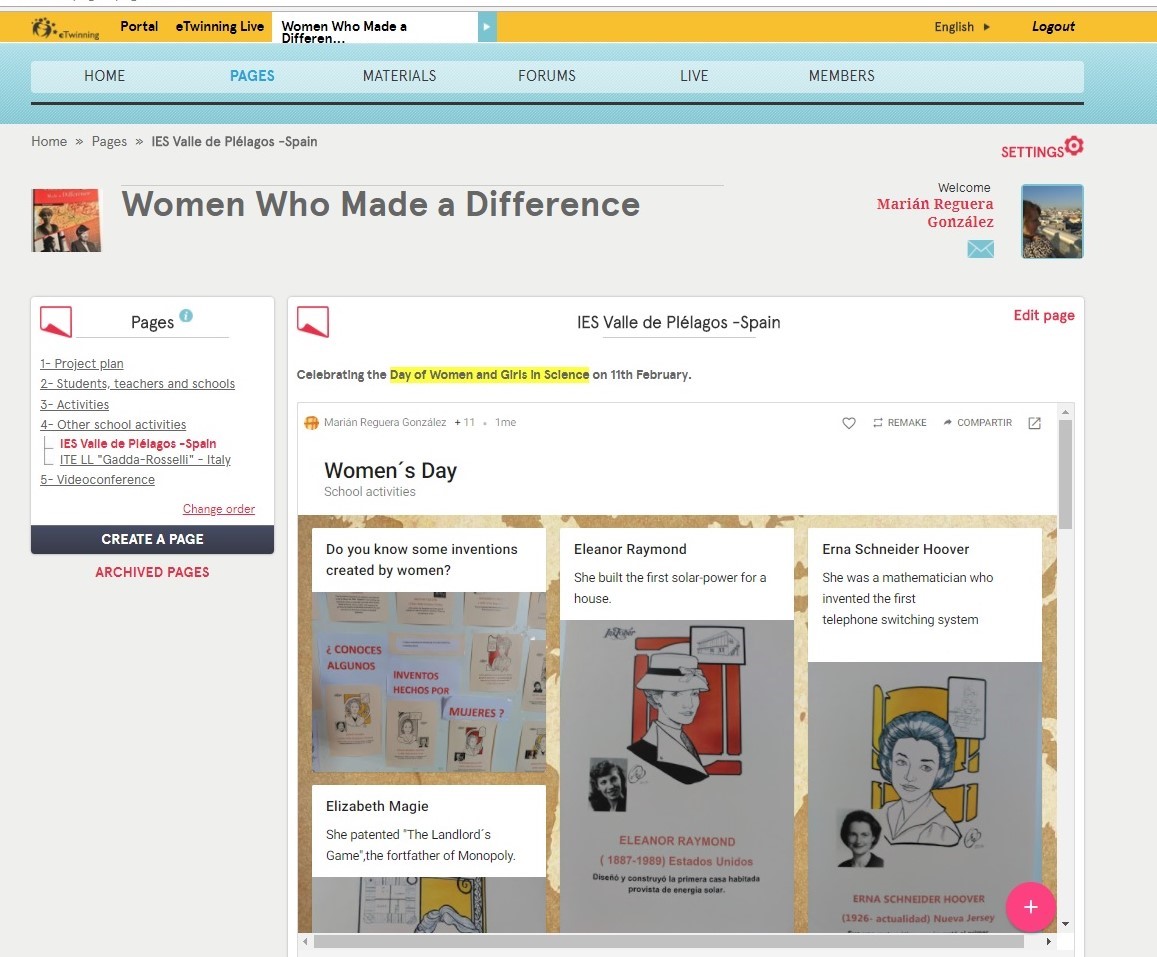Image resolution: width=1157 pixels, height=957 pixels.
Task: Expand the project tab arrow
Action: [487, 27]
